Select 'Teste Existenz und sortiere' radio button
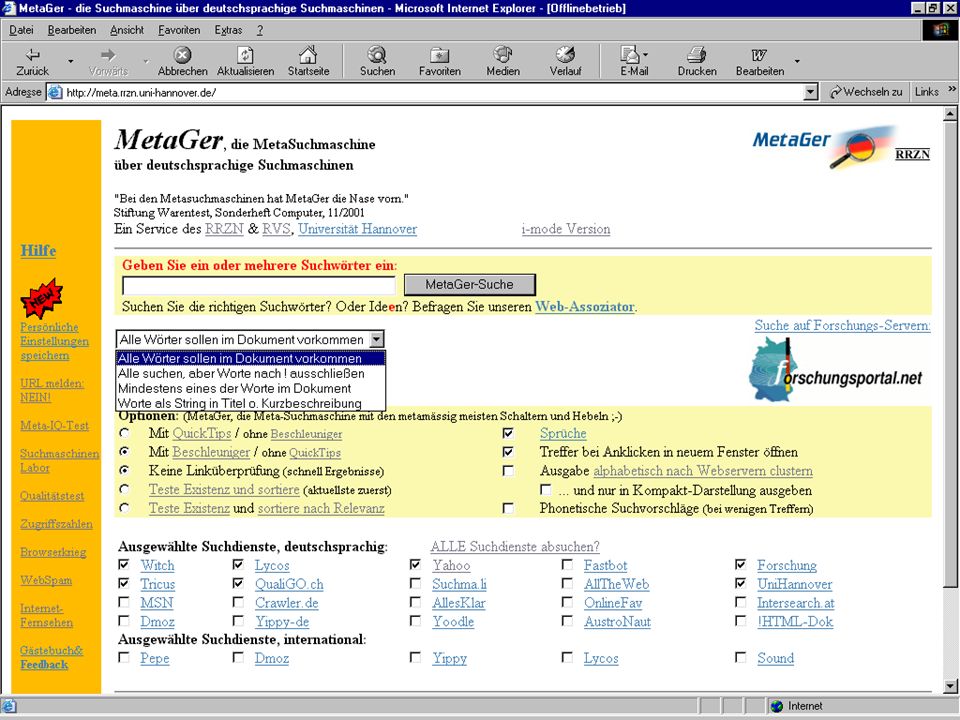The height and width of the screenshot is (720, 960). 125,489
